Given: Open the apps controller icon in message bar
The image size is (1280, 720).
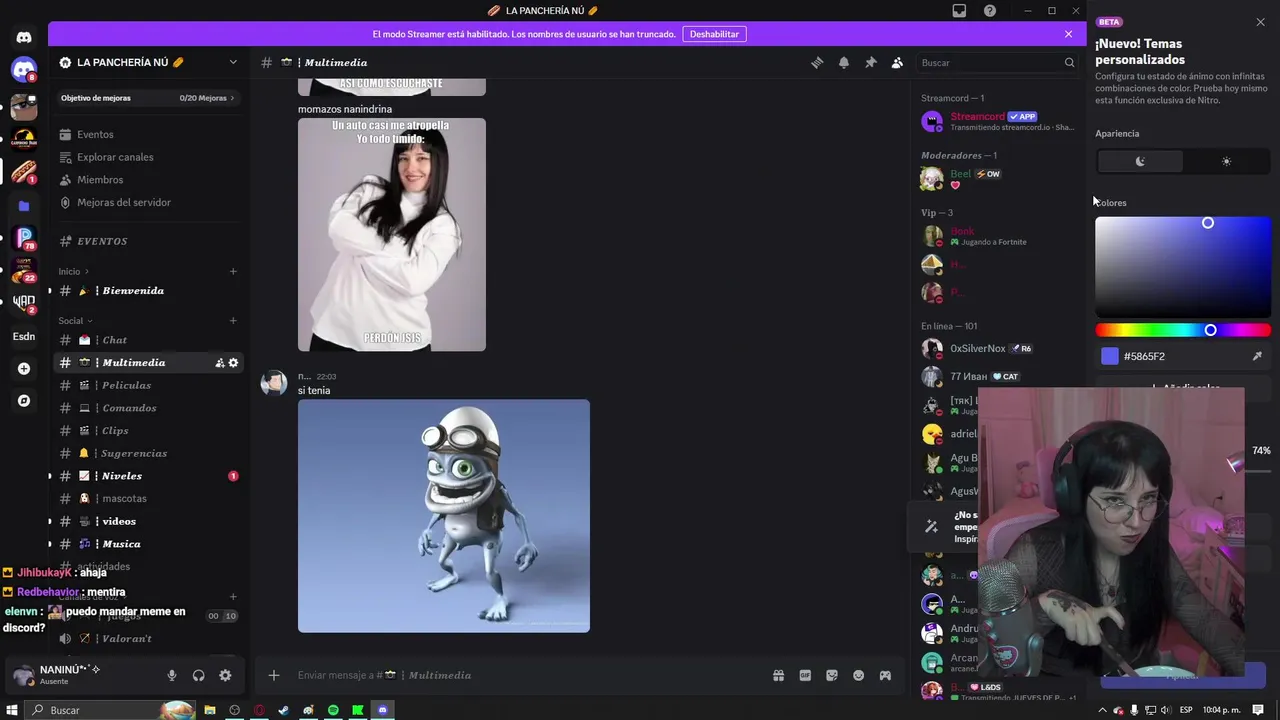Looking at the screenshot, I should click(x=885, y=675).
